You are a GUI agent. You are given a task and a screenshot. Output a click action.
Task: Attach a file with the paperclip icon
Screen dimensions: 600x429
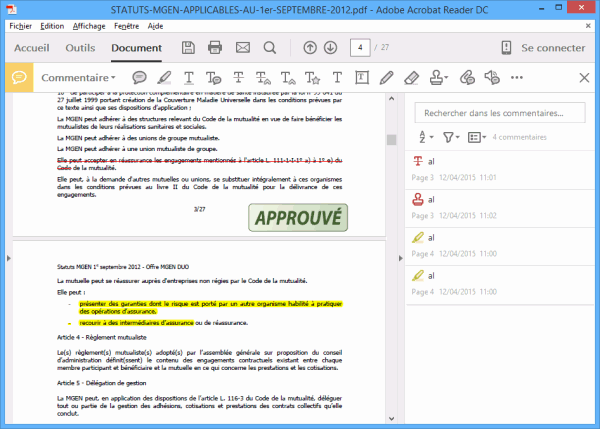coord(467,78)
